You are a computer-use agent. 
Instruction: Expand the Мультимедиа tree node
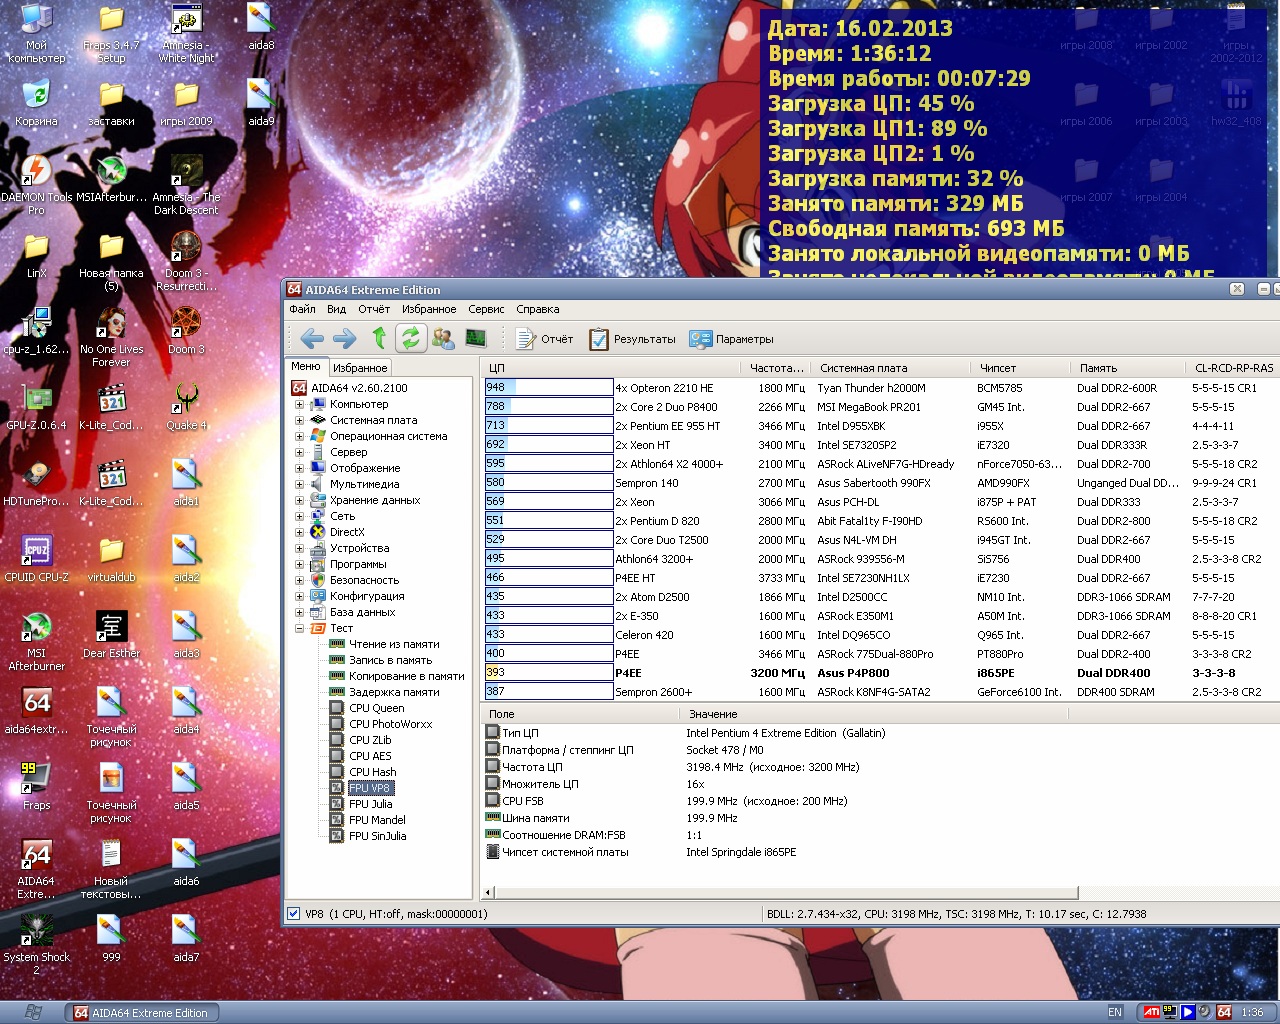tap(299, 484)
